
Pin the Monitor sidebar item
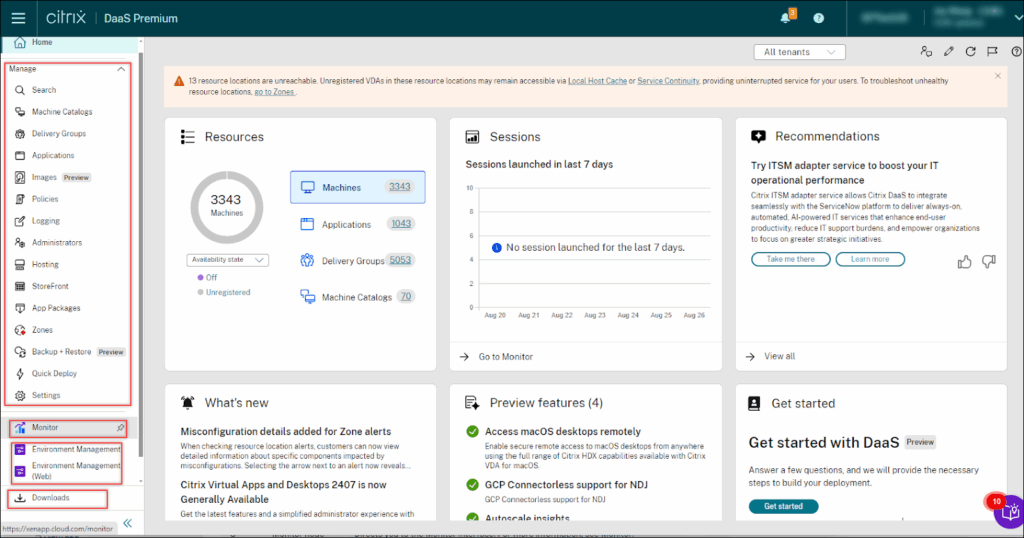pyautogui.click(x=121, y=428)
